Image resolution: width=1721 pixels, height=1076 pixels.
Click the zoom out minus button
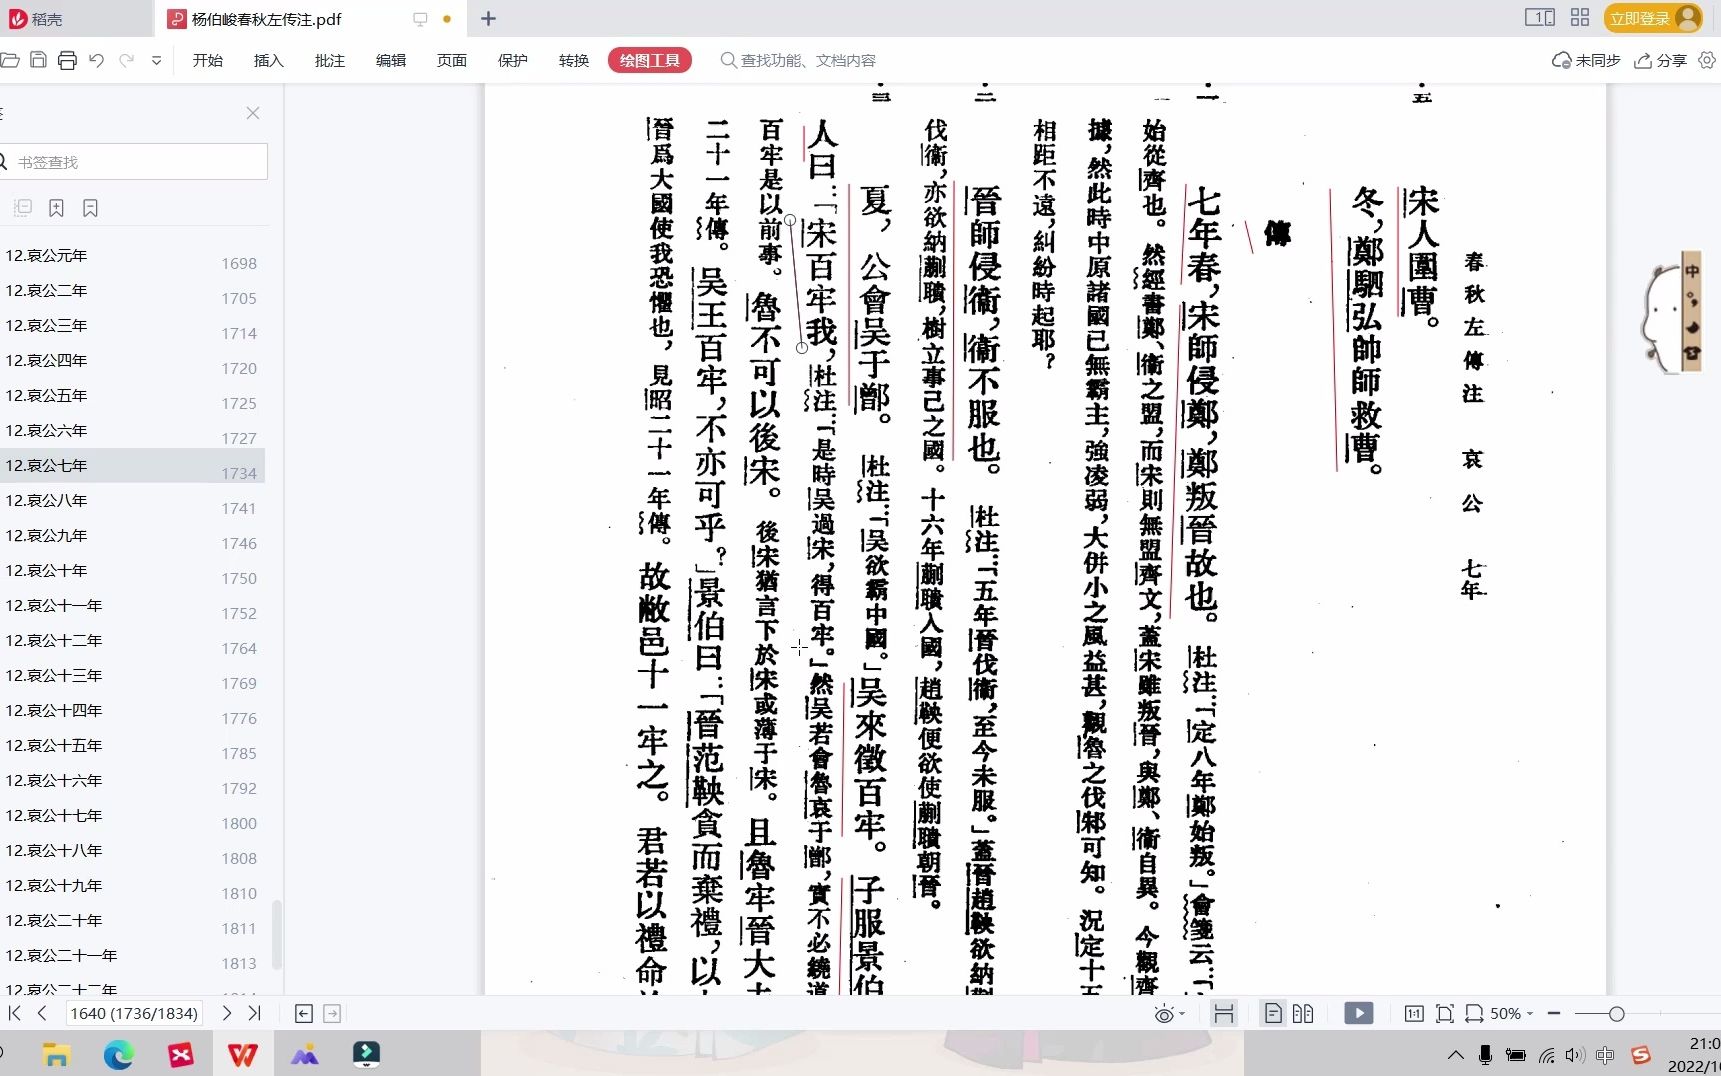[1554, 1013]
